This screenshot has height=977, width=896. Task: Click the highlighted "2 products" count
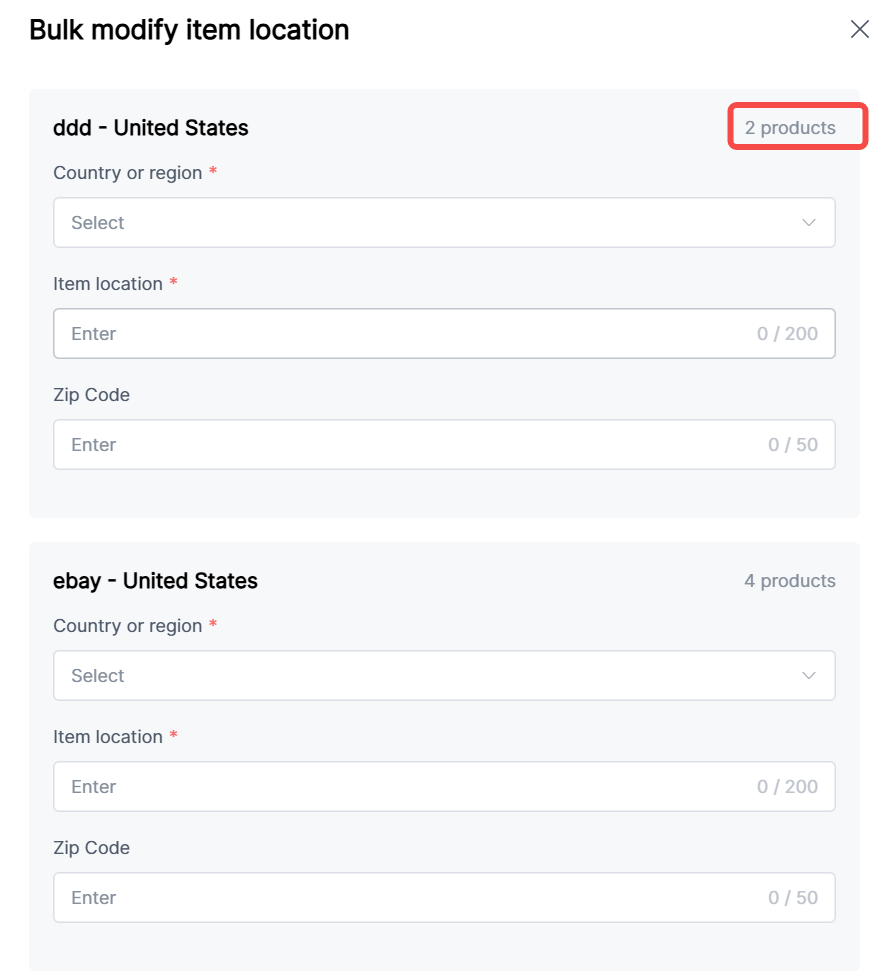[x=790, y=128]
